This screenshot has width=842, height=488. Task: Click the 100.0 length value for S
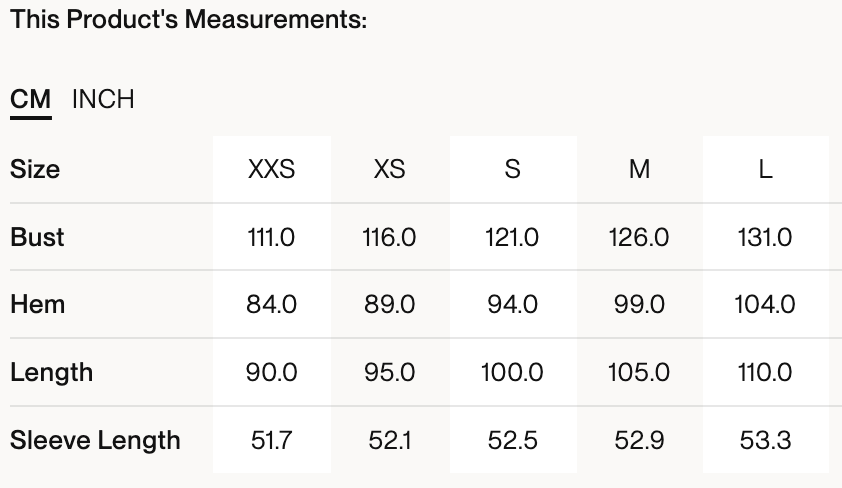click(x=513, y=372)
